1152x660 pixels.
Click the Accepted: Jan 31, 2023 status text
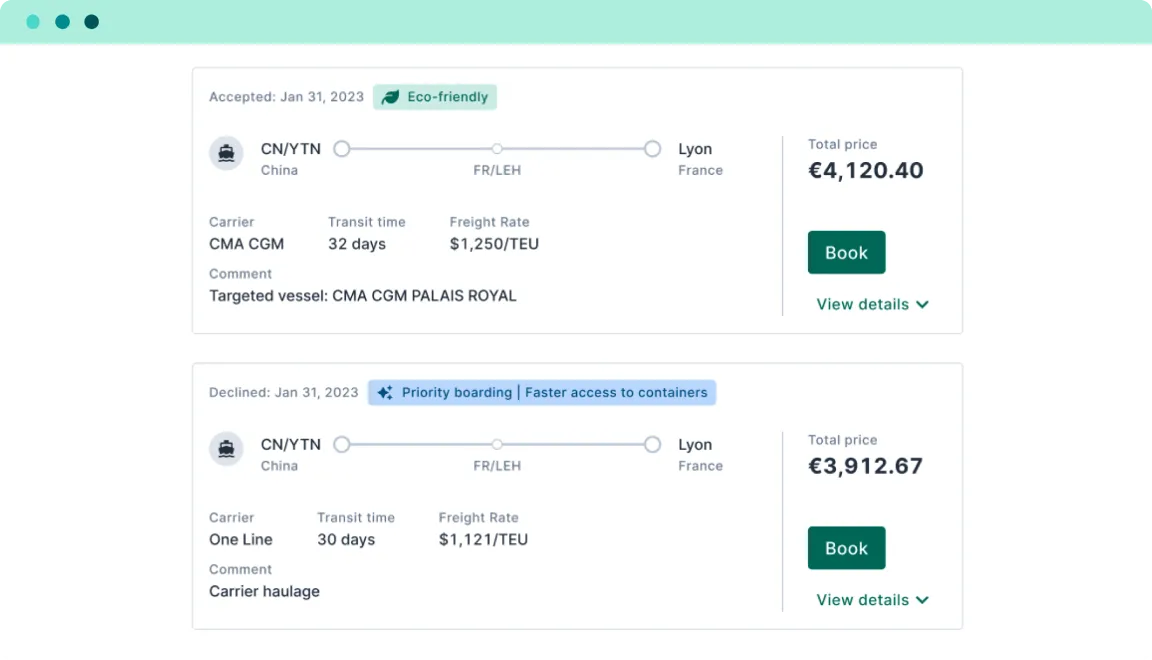pos(287,97)
